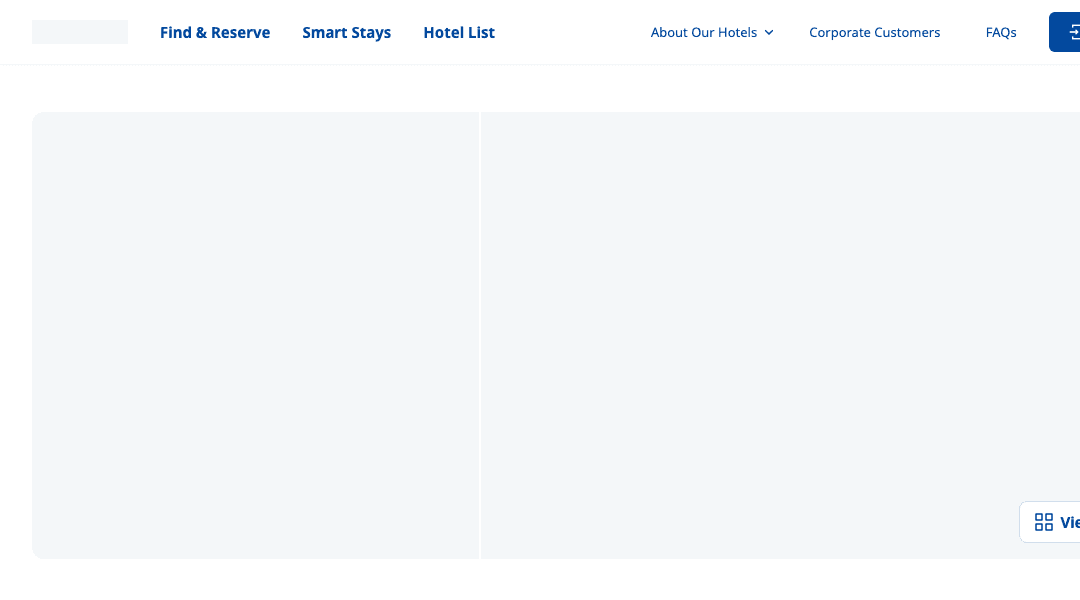Expand the About Our Hotels dropdown
1080x600 pixels.
point(712,32)
